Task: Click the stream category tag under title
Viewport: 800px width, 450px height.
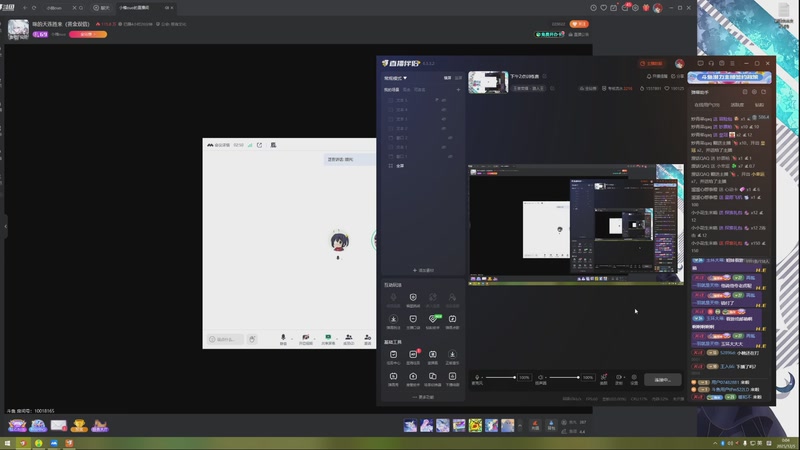Action: pos(528,88)
